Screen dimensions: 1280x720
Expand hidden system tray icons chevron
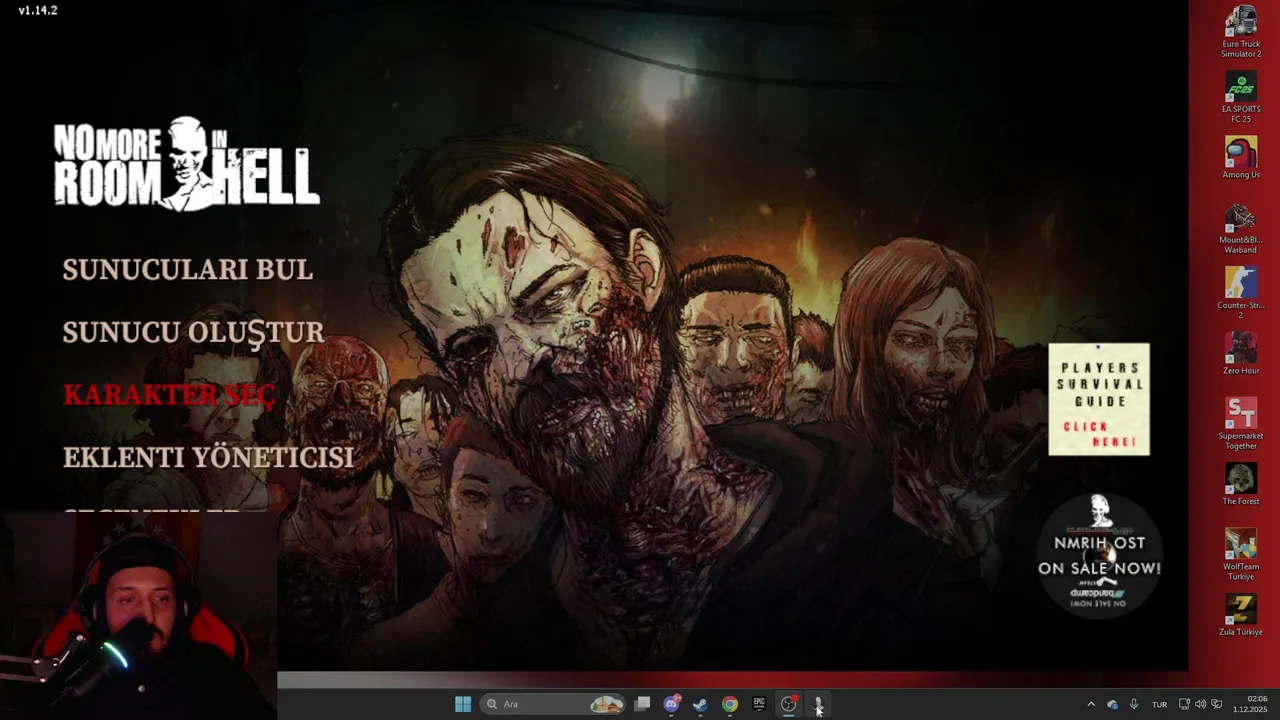pyautogui.click(x=1091, y=704)
